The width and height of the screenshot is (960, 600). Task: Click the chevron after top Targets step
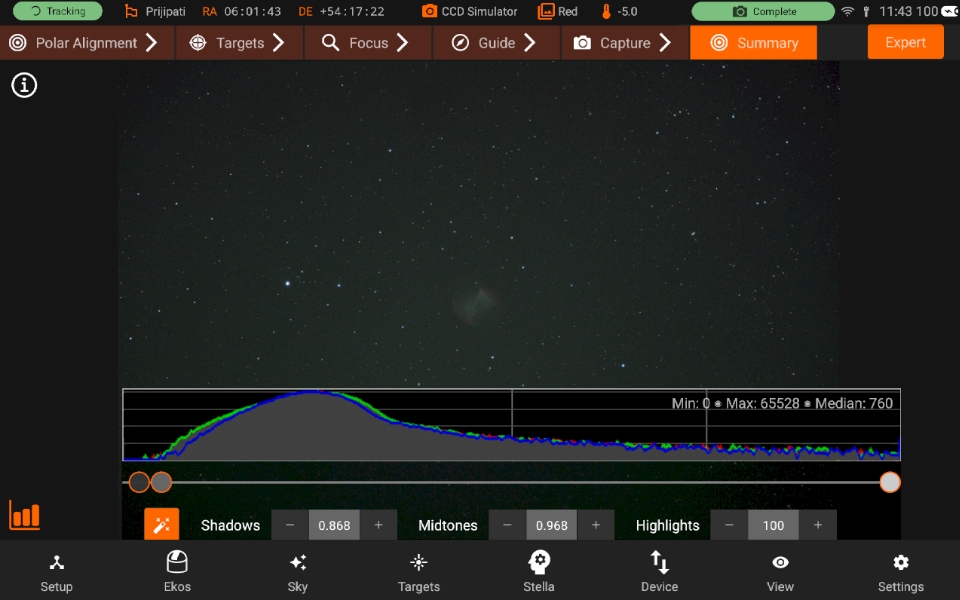coord(279,42)
